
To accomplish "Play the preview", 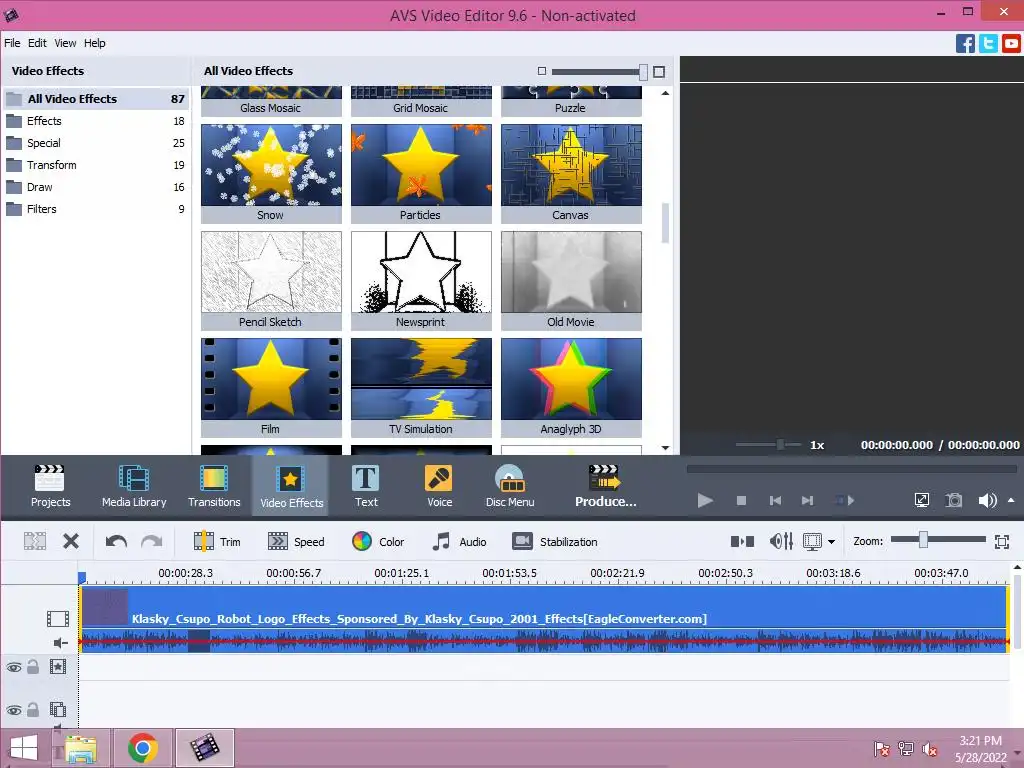I will 705,500.
